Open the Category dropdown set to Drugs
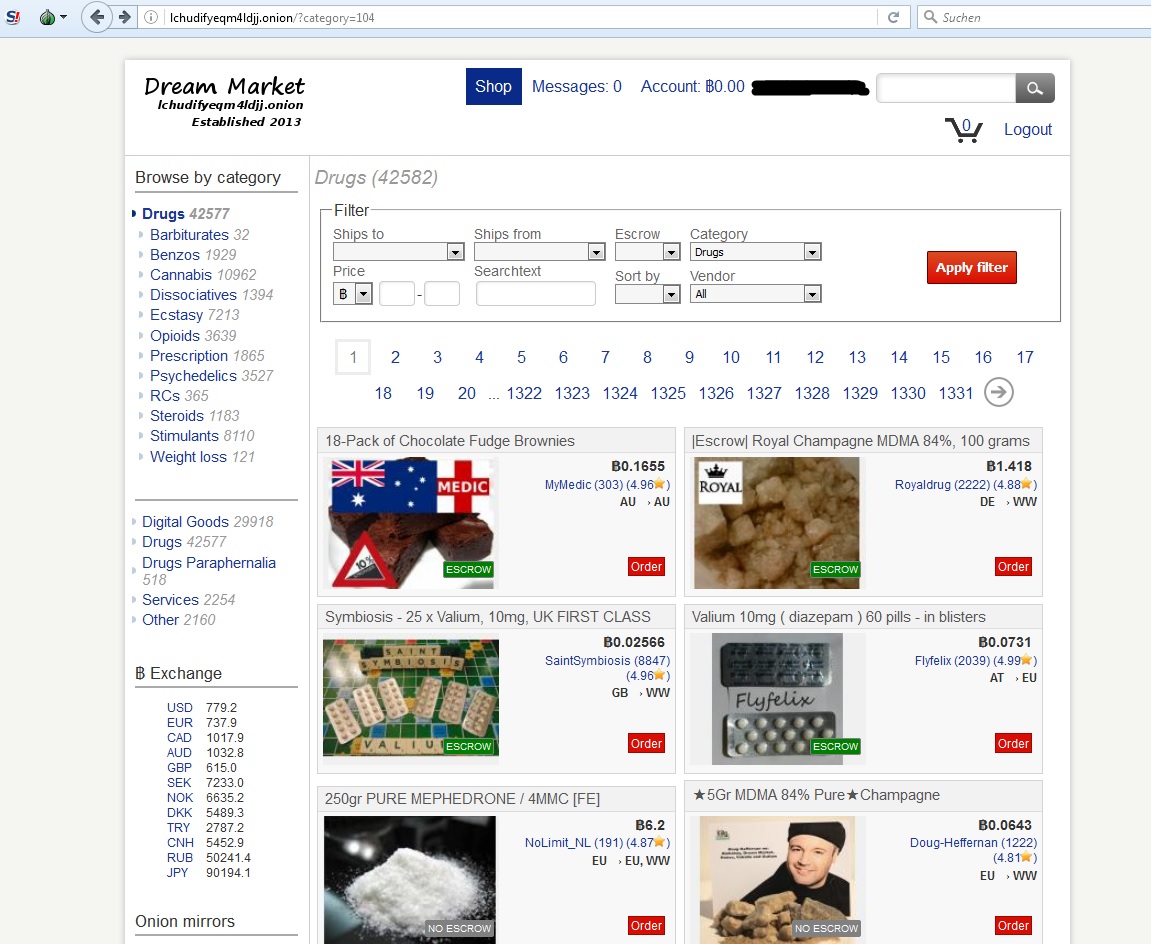 (x=755, y=252)
